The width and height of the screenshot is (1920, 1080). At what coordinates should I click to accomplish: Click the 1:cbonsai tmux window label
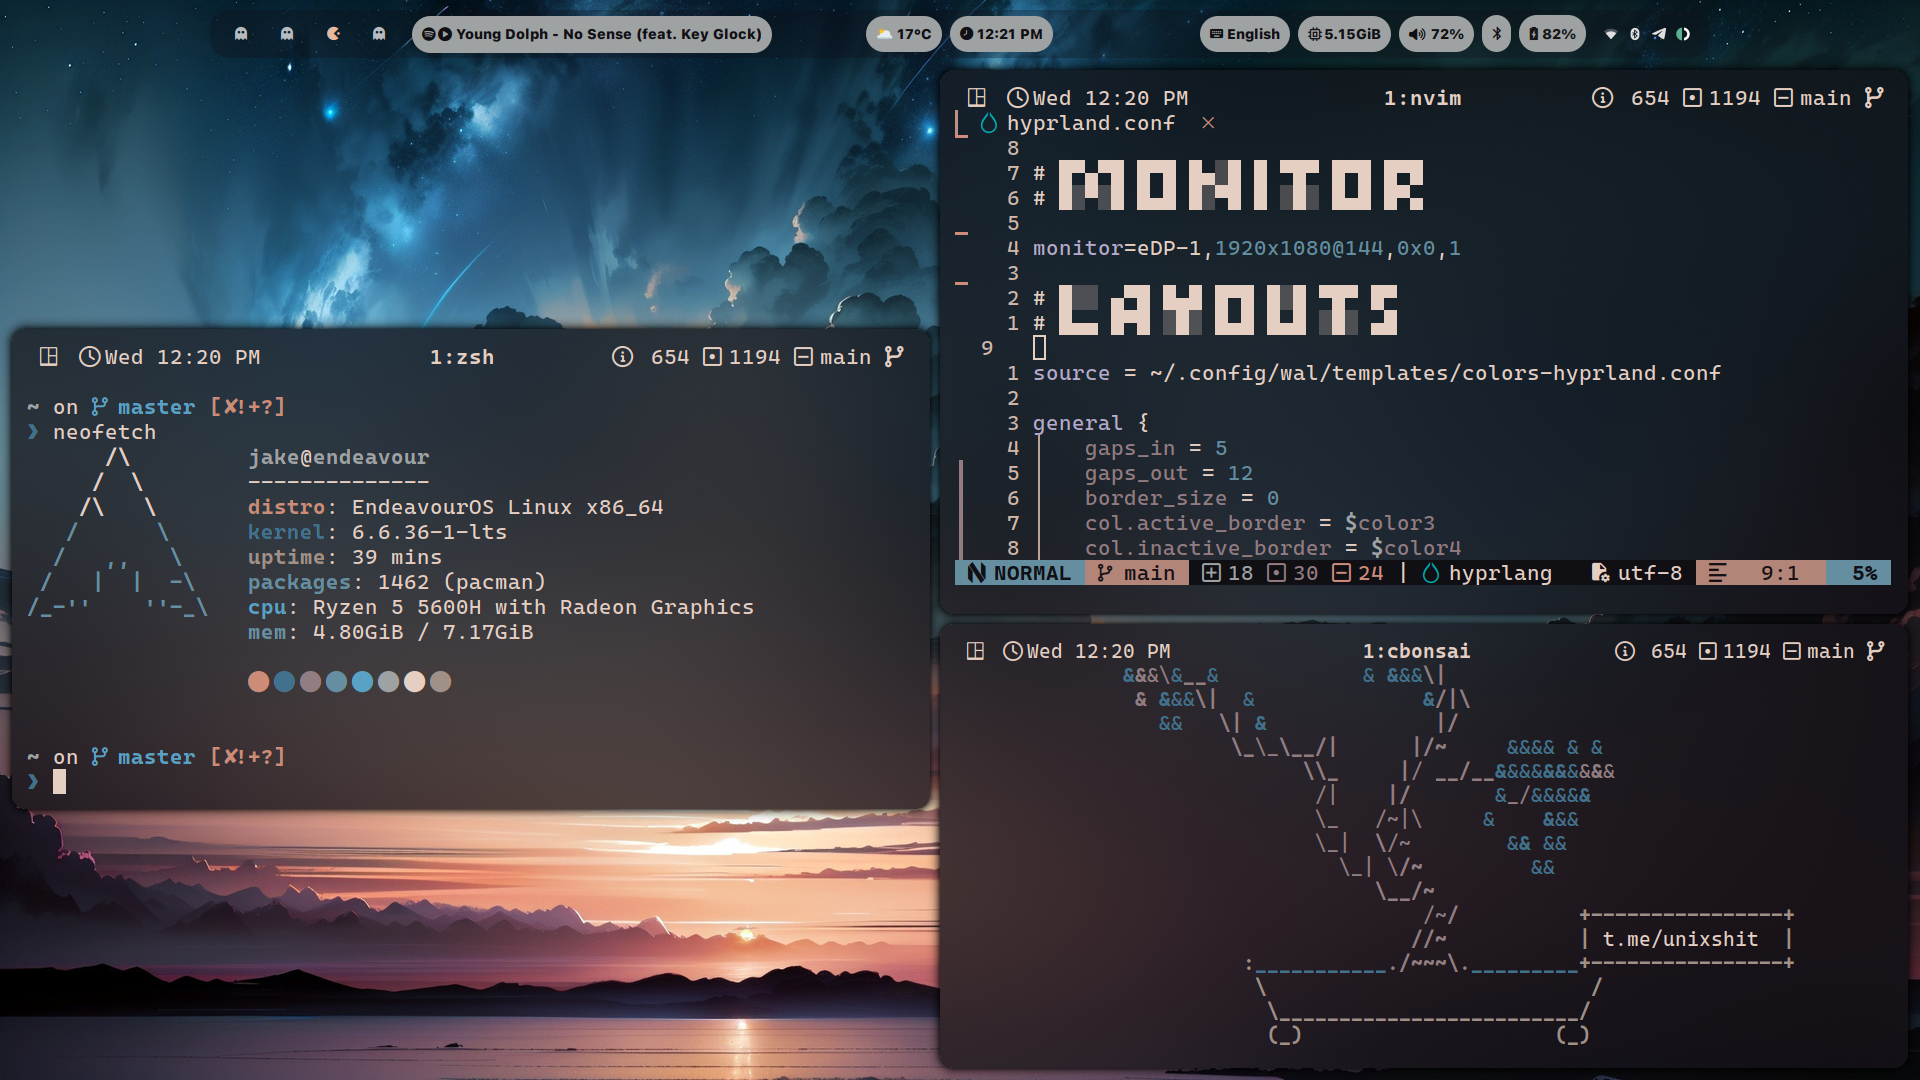click(x=1416, y=651)
